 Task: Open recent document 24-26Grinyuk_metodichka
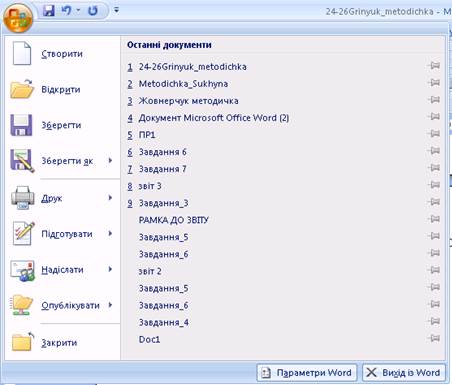pos(192,67)
